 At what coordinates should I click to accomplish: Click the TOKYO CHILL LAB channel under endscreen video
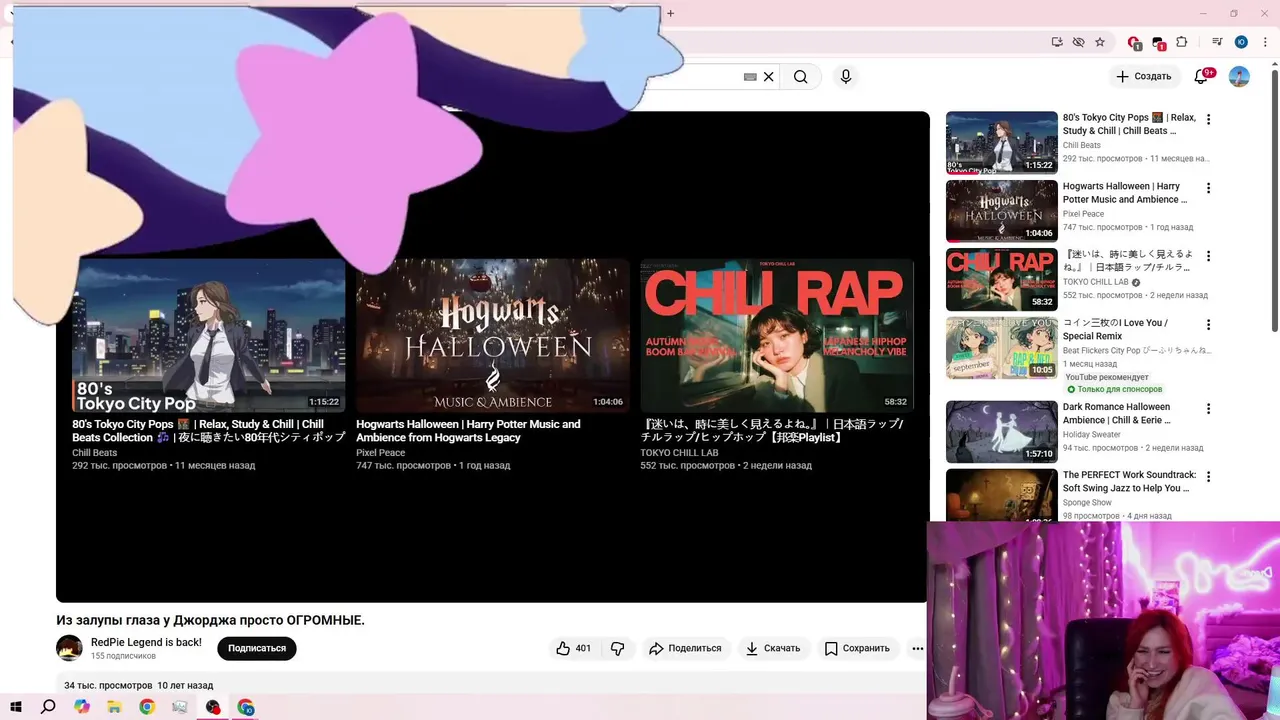[679, 452]
